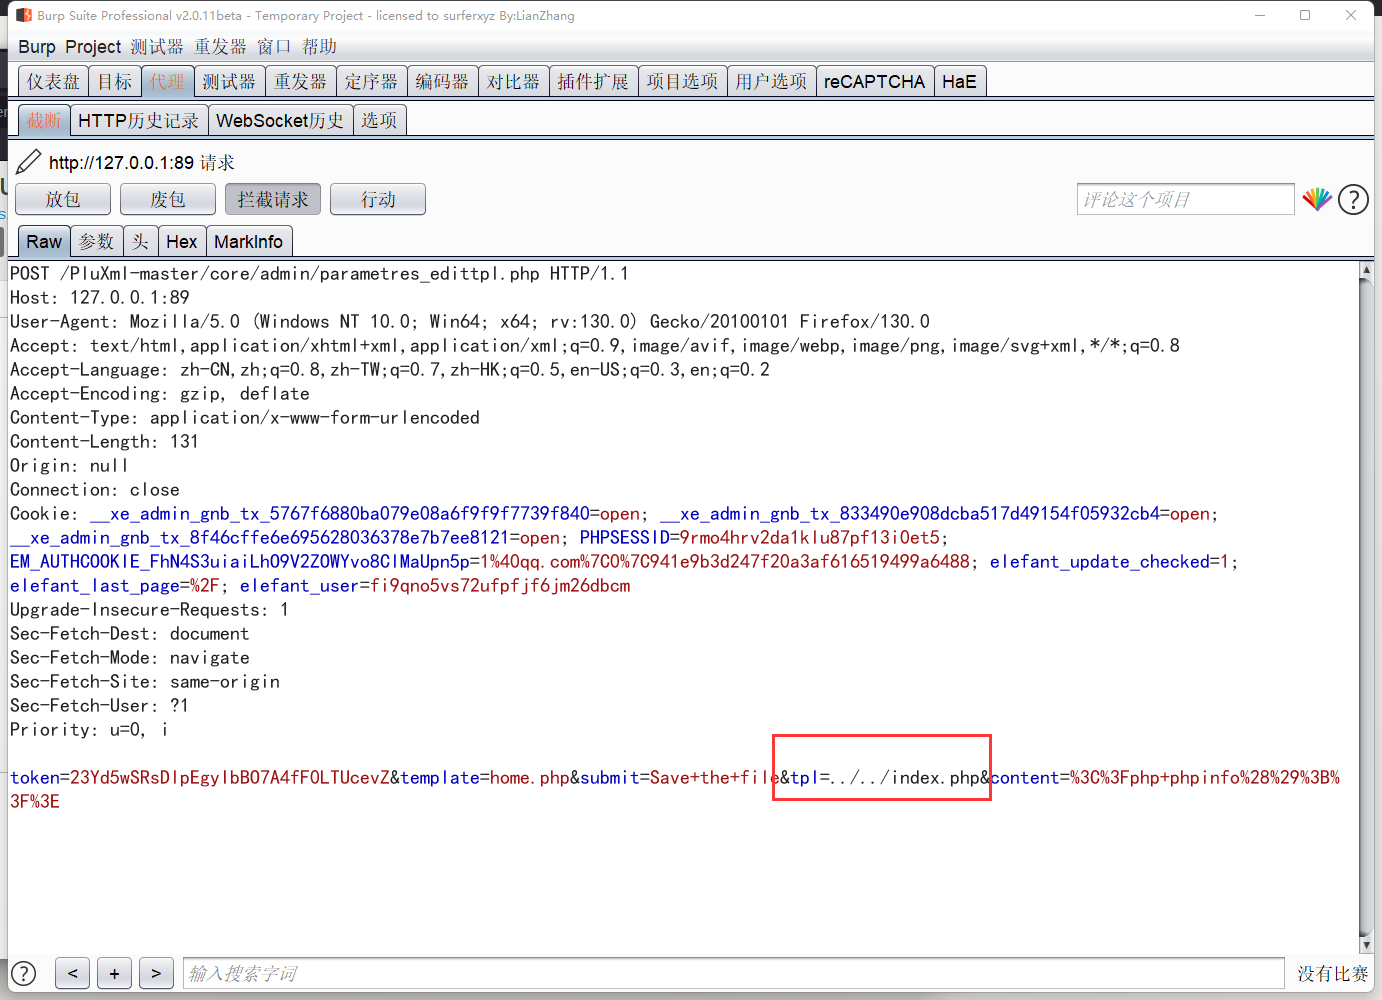Screen dimensions: 1382x1000
Task: Click the bottom-left question mark help icon
Action: pos(23,973)
